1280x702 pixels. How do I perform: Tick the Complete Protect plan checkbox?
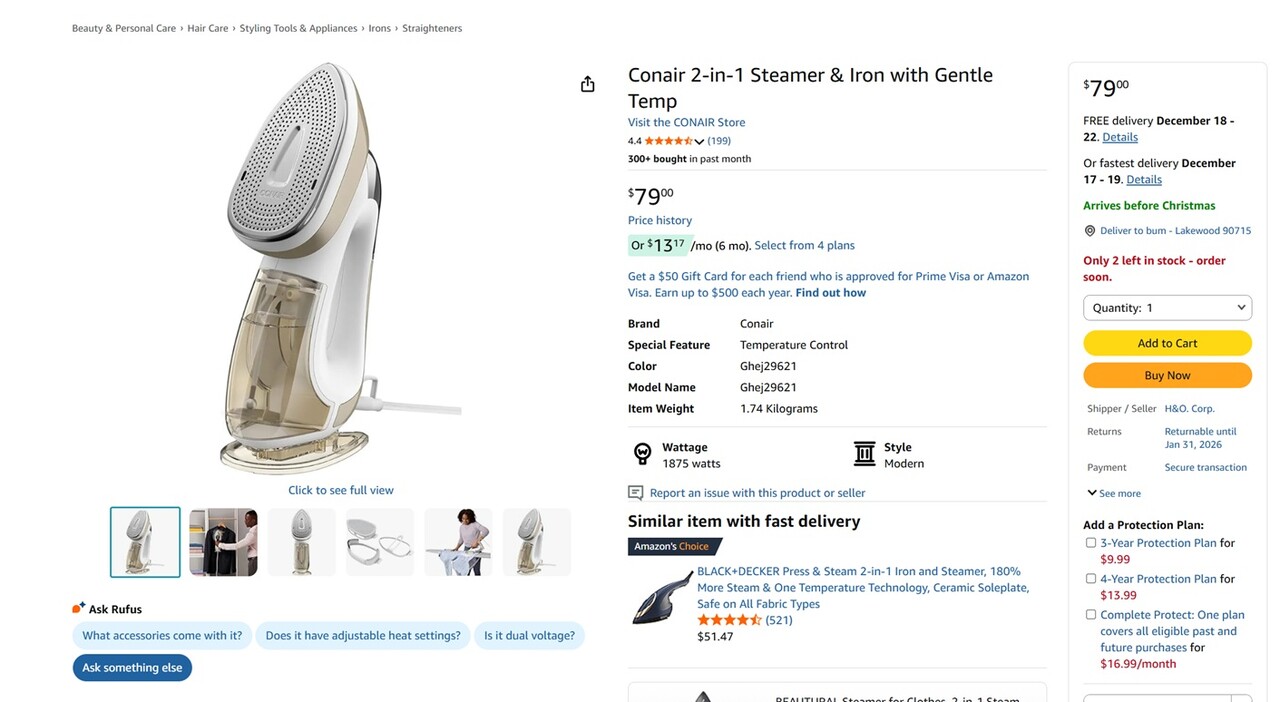[x=1091, y=615]
